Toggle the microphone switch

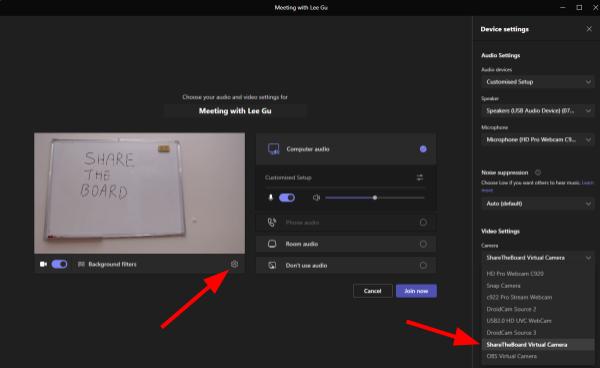tap(287, 197)
